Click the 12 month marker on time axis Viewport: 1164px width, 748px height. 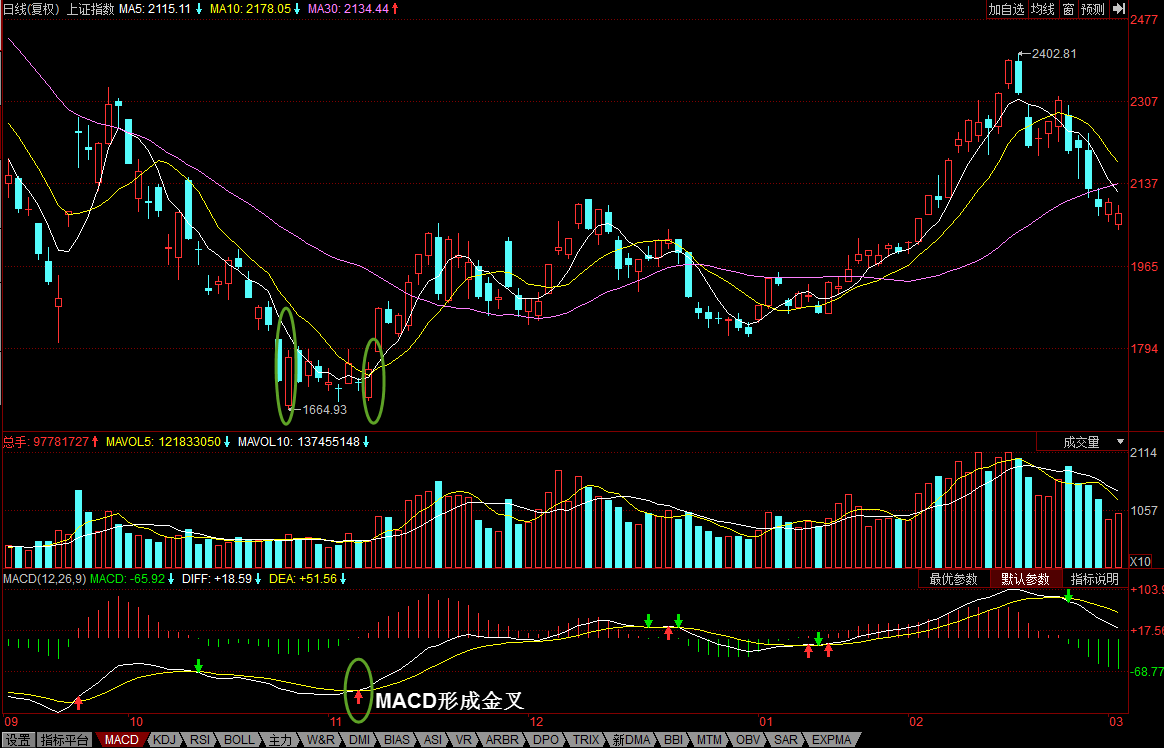coord(536,721)
